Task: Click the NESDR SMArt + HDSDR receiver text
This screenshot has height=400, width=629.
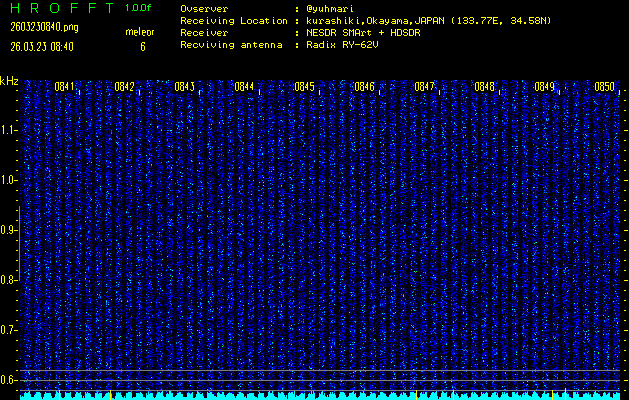Action: pos(366,33)
